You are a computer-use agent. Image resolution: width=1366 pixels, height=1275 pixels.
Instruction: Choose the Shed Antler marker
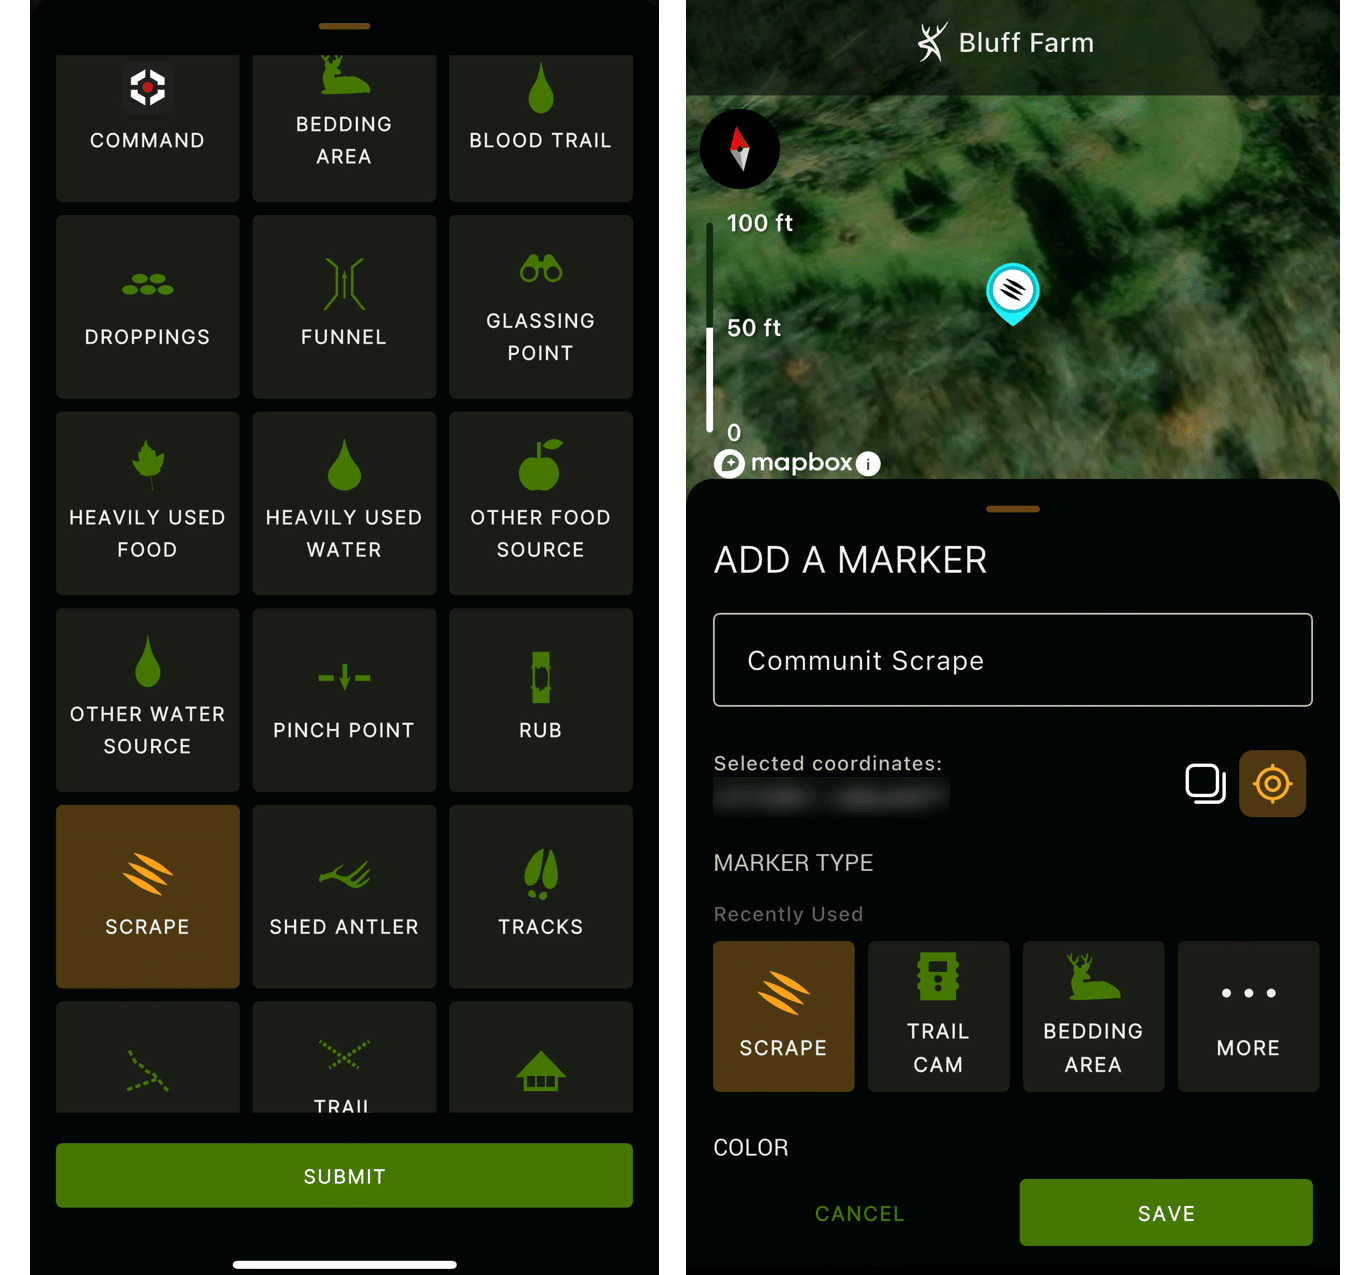pos(344,897)
